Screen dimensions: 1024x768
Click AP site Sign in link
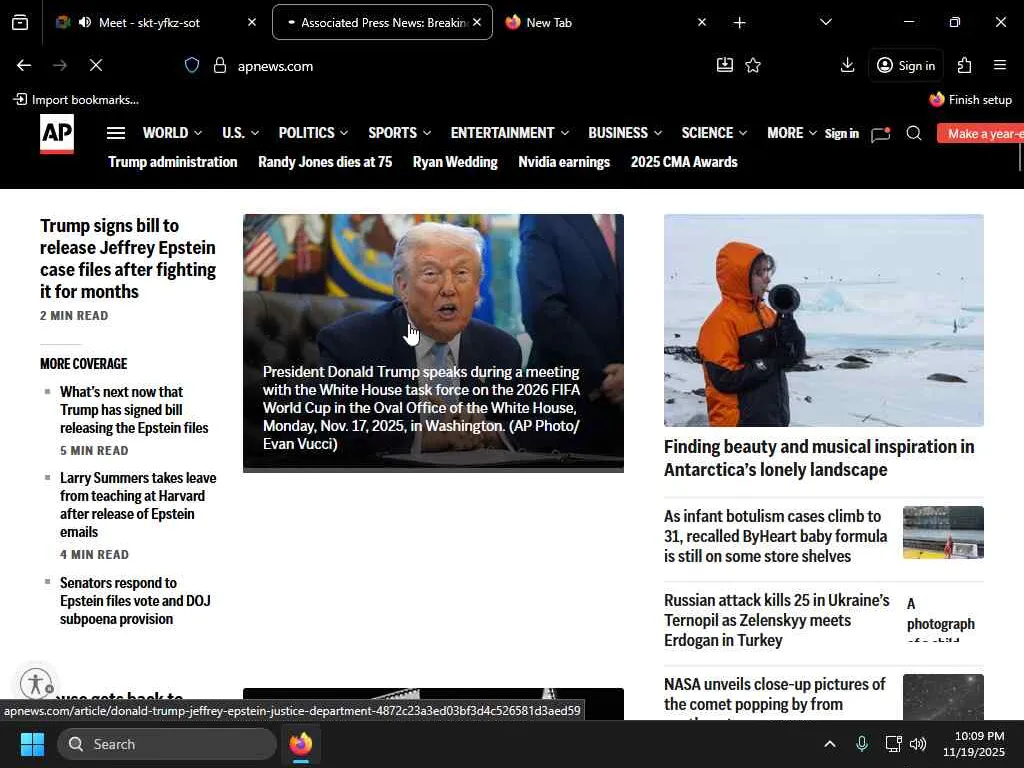(842, 133)
